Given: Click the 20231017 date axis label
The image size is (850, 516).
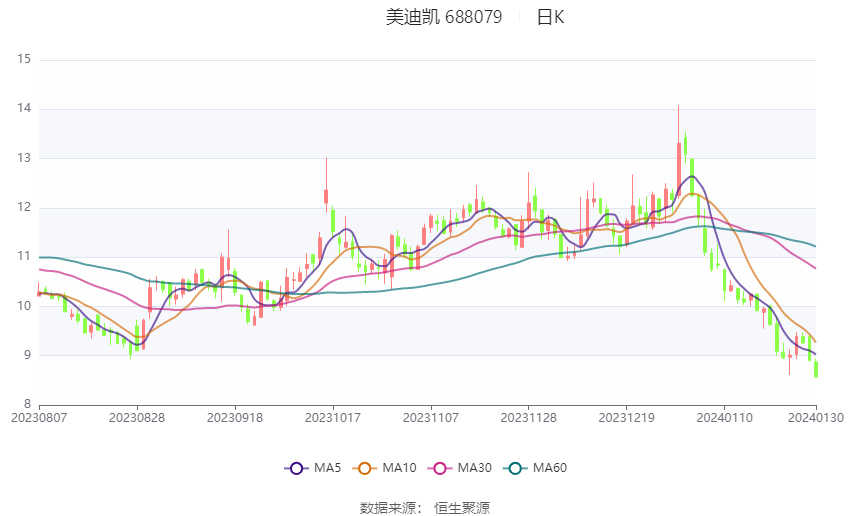Looking at the screenshot, I should coord(333,418).
